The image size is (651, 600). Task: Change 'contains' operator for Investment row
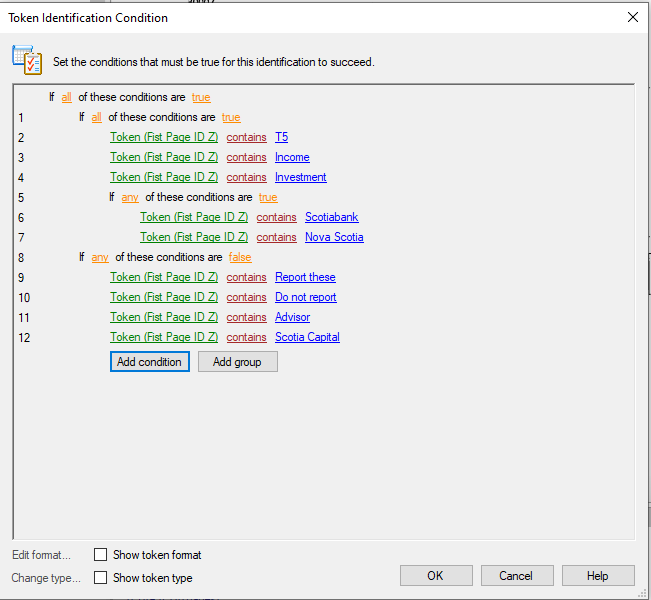pyautogui.click(x=247, y=177)
